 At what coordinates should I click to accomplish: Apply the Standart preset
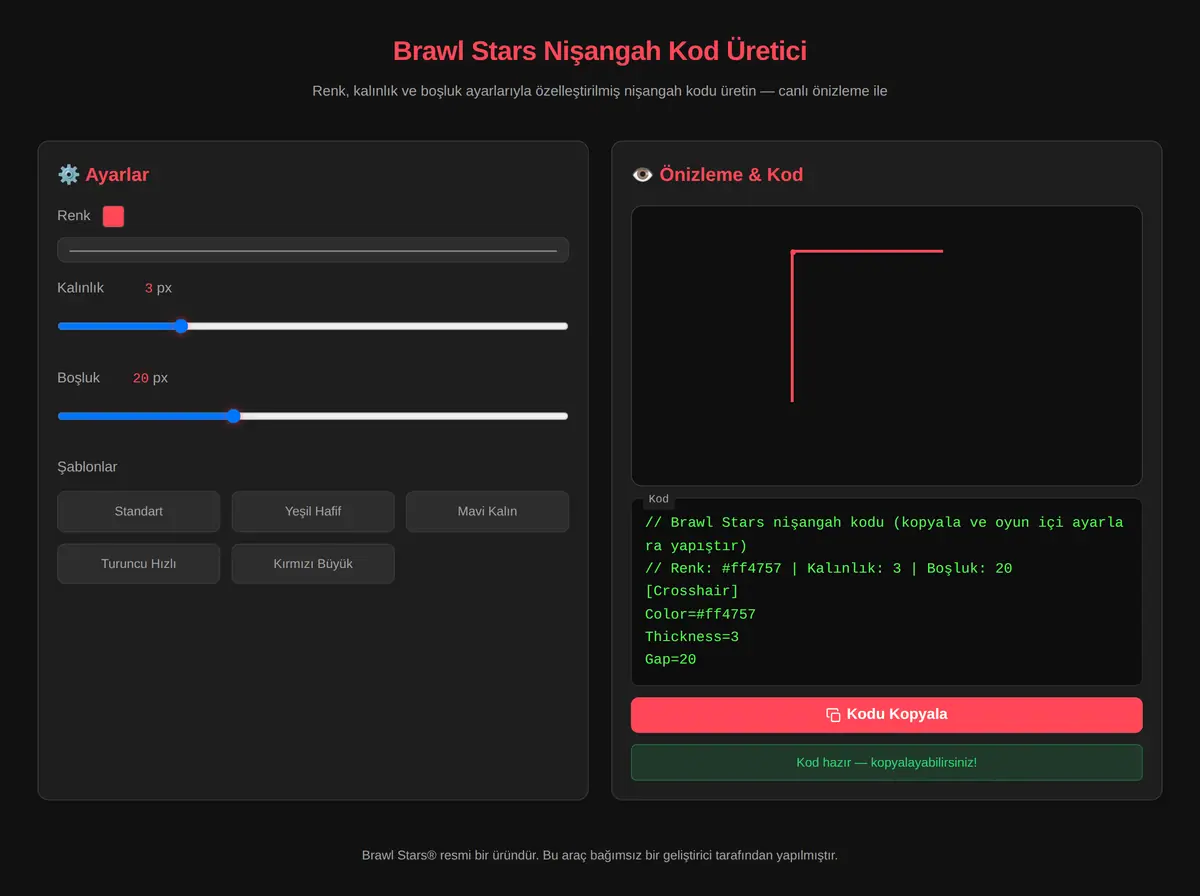point(138,511)
